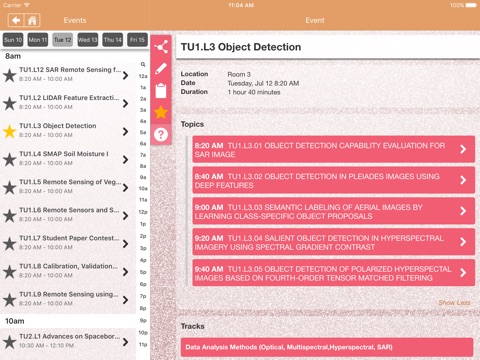Open TU1.L5 Remote Sensing of Veg chevron

click(125, 187)
